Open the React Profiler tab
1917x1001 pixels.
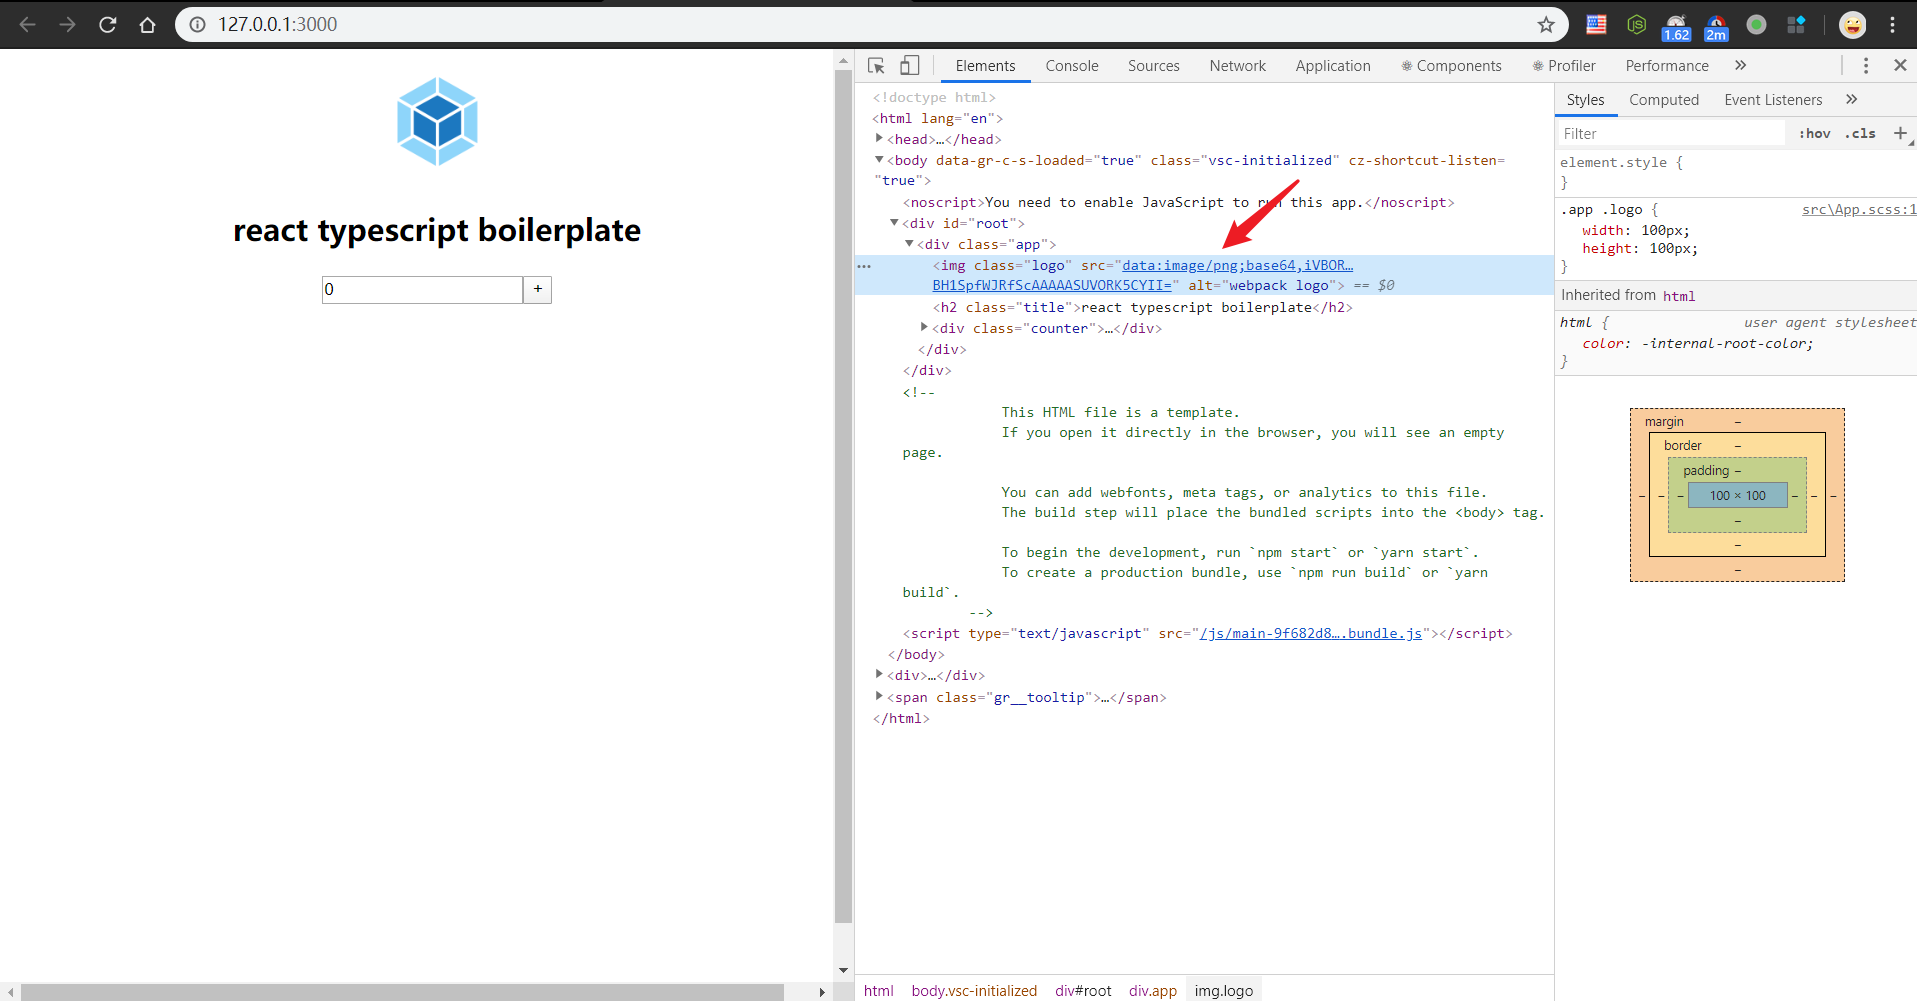coord(1564,66)
